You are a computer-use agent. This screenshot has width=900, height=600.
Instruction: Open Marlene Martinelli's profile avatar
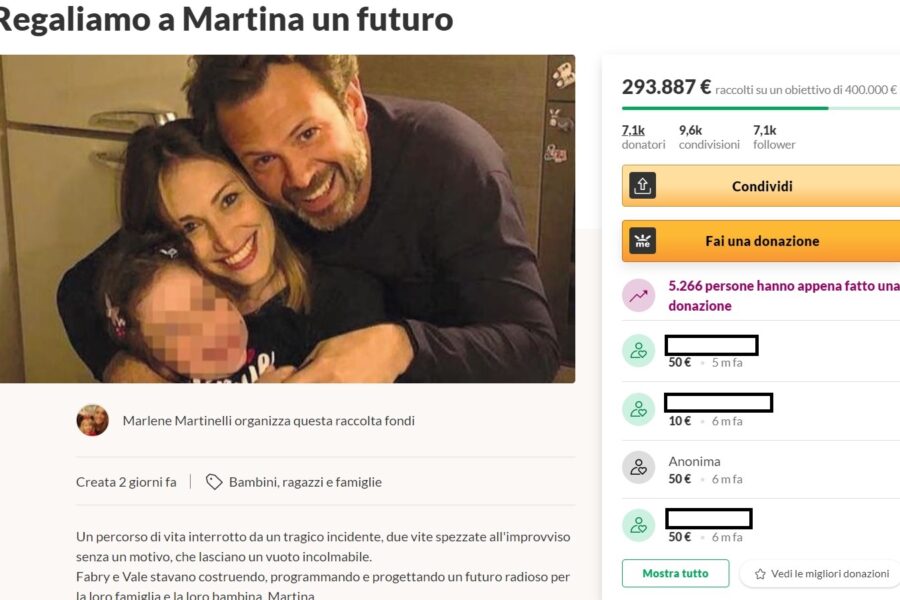tap(93, 421)
